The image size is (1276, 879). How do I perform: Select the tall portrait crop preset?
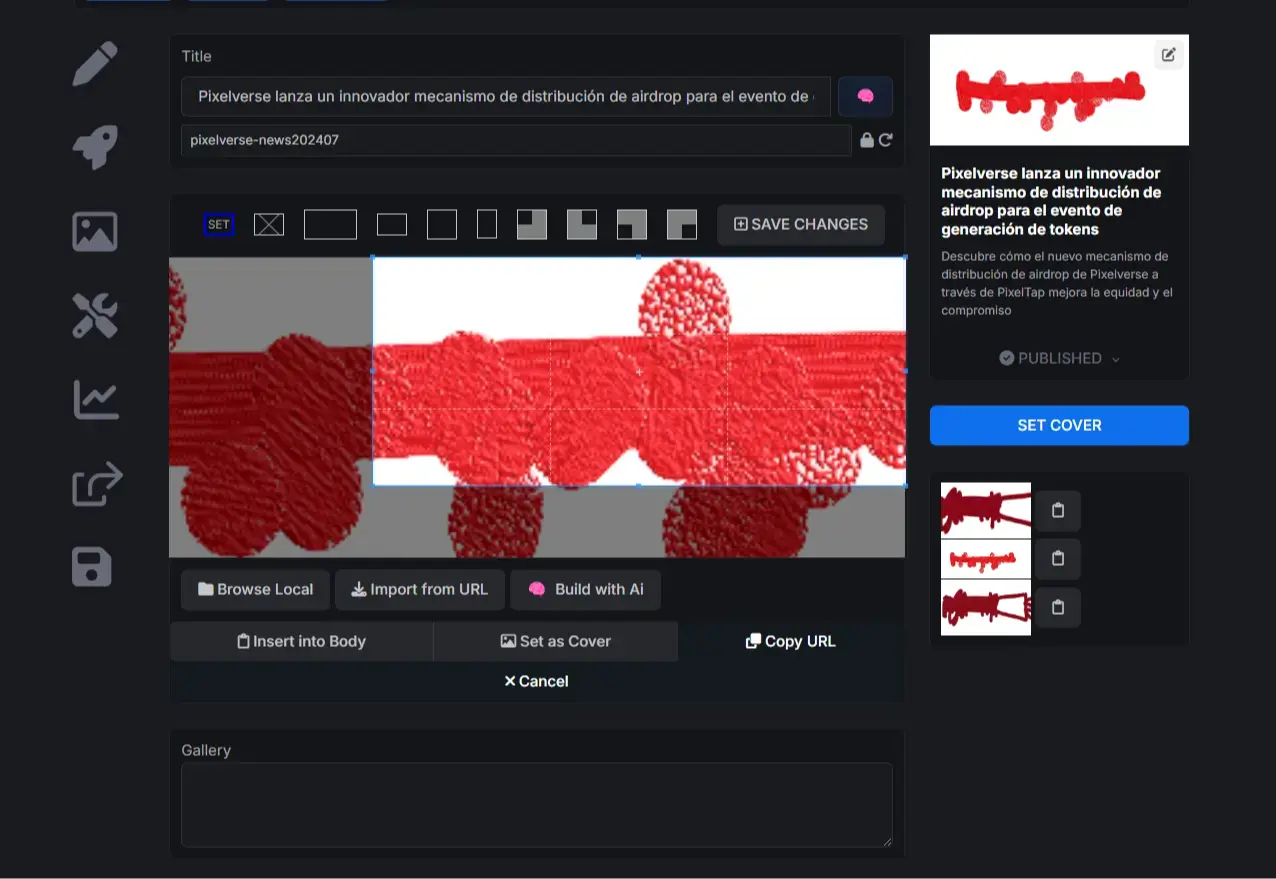pyautogui.click(x=487, y=224)
